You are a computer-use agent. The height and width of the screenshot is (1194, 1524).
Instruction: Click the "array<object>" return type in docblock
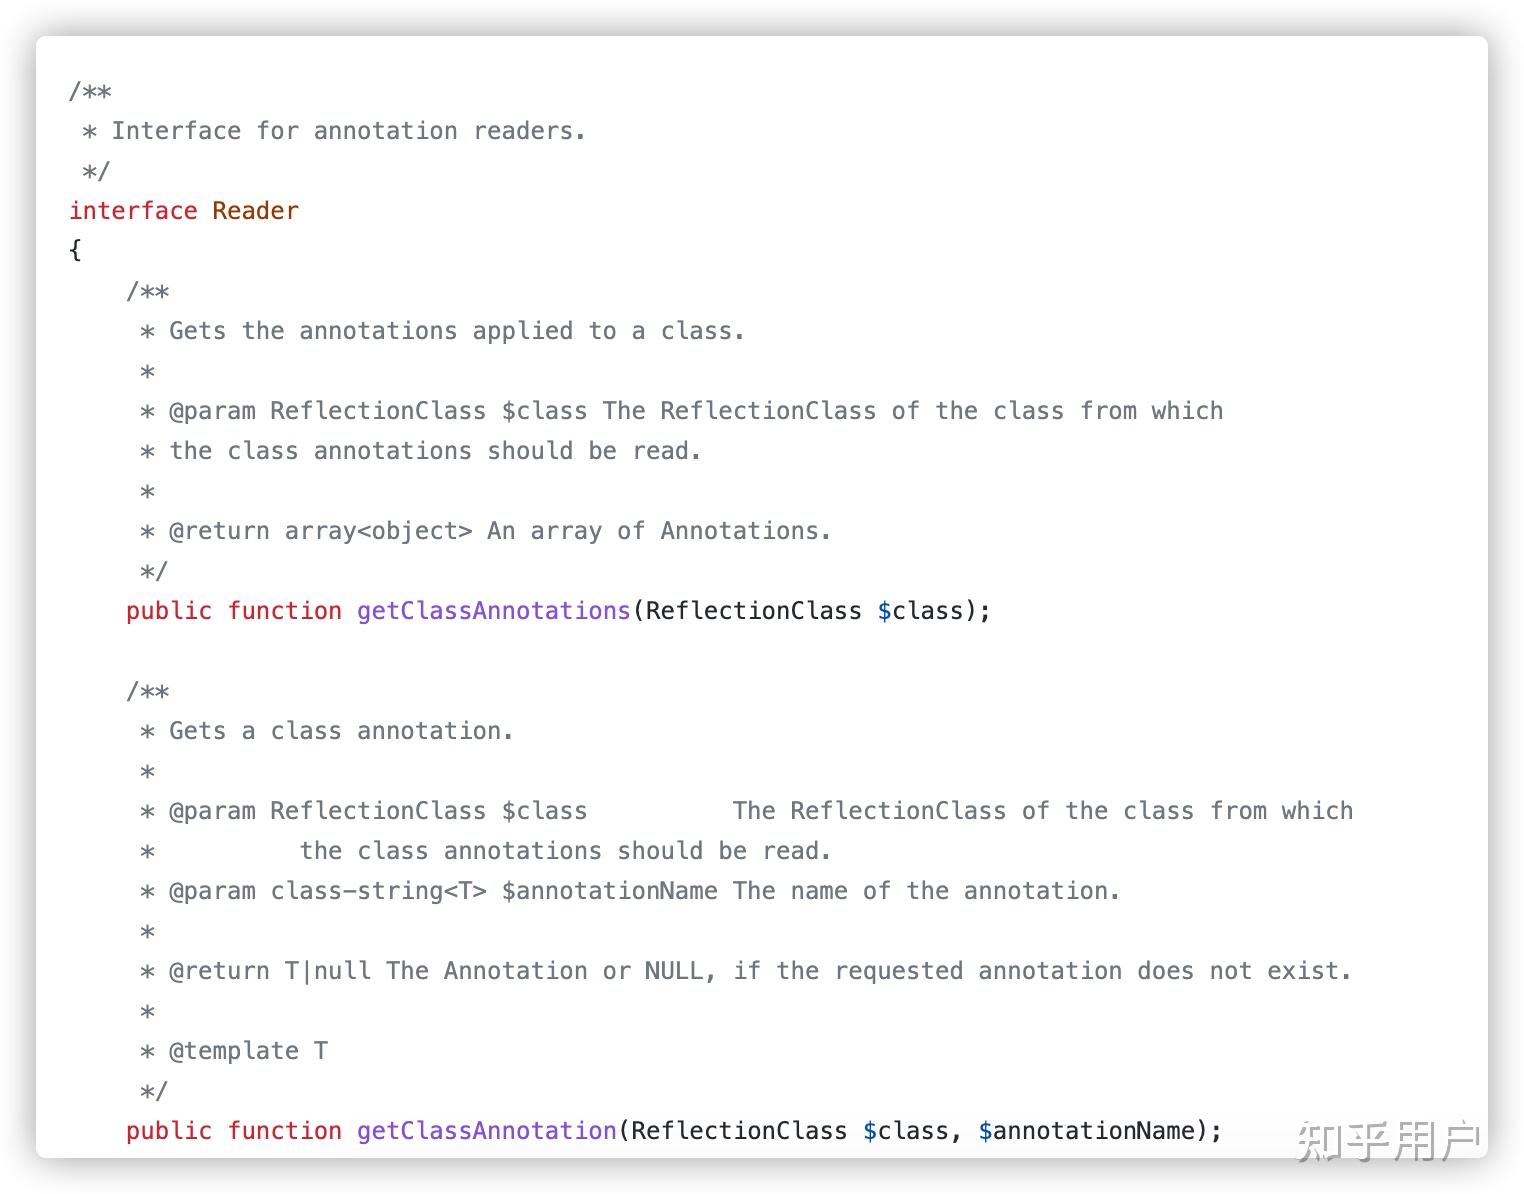[378, 531]
